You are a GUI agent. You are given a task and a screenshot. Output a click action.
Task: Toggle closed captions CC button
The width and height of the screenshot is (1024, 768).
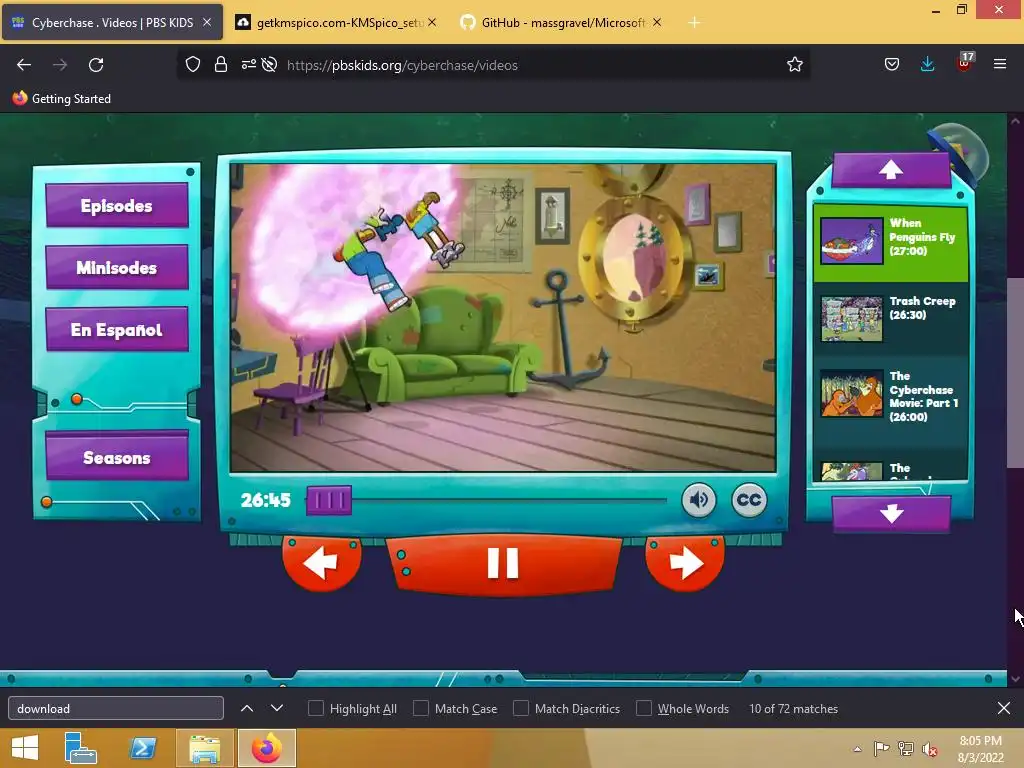[x=748, y=500]
